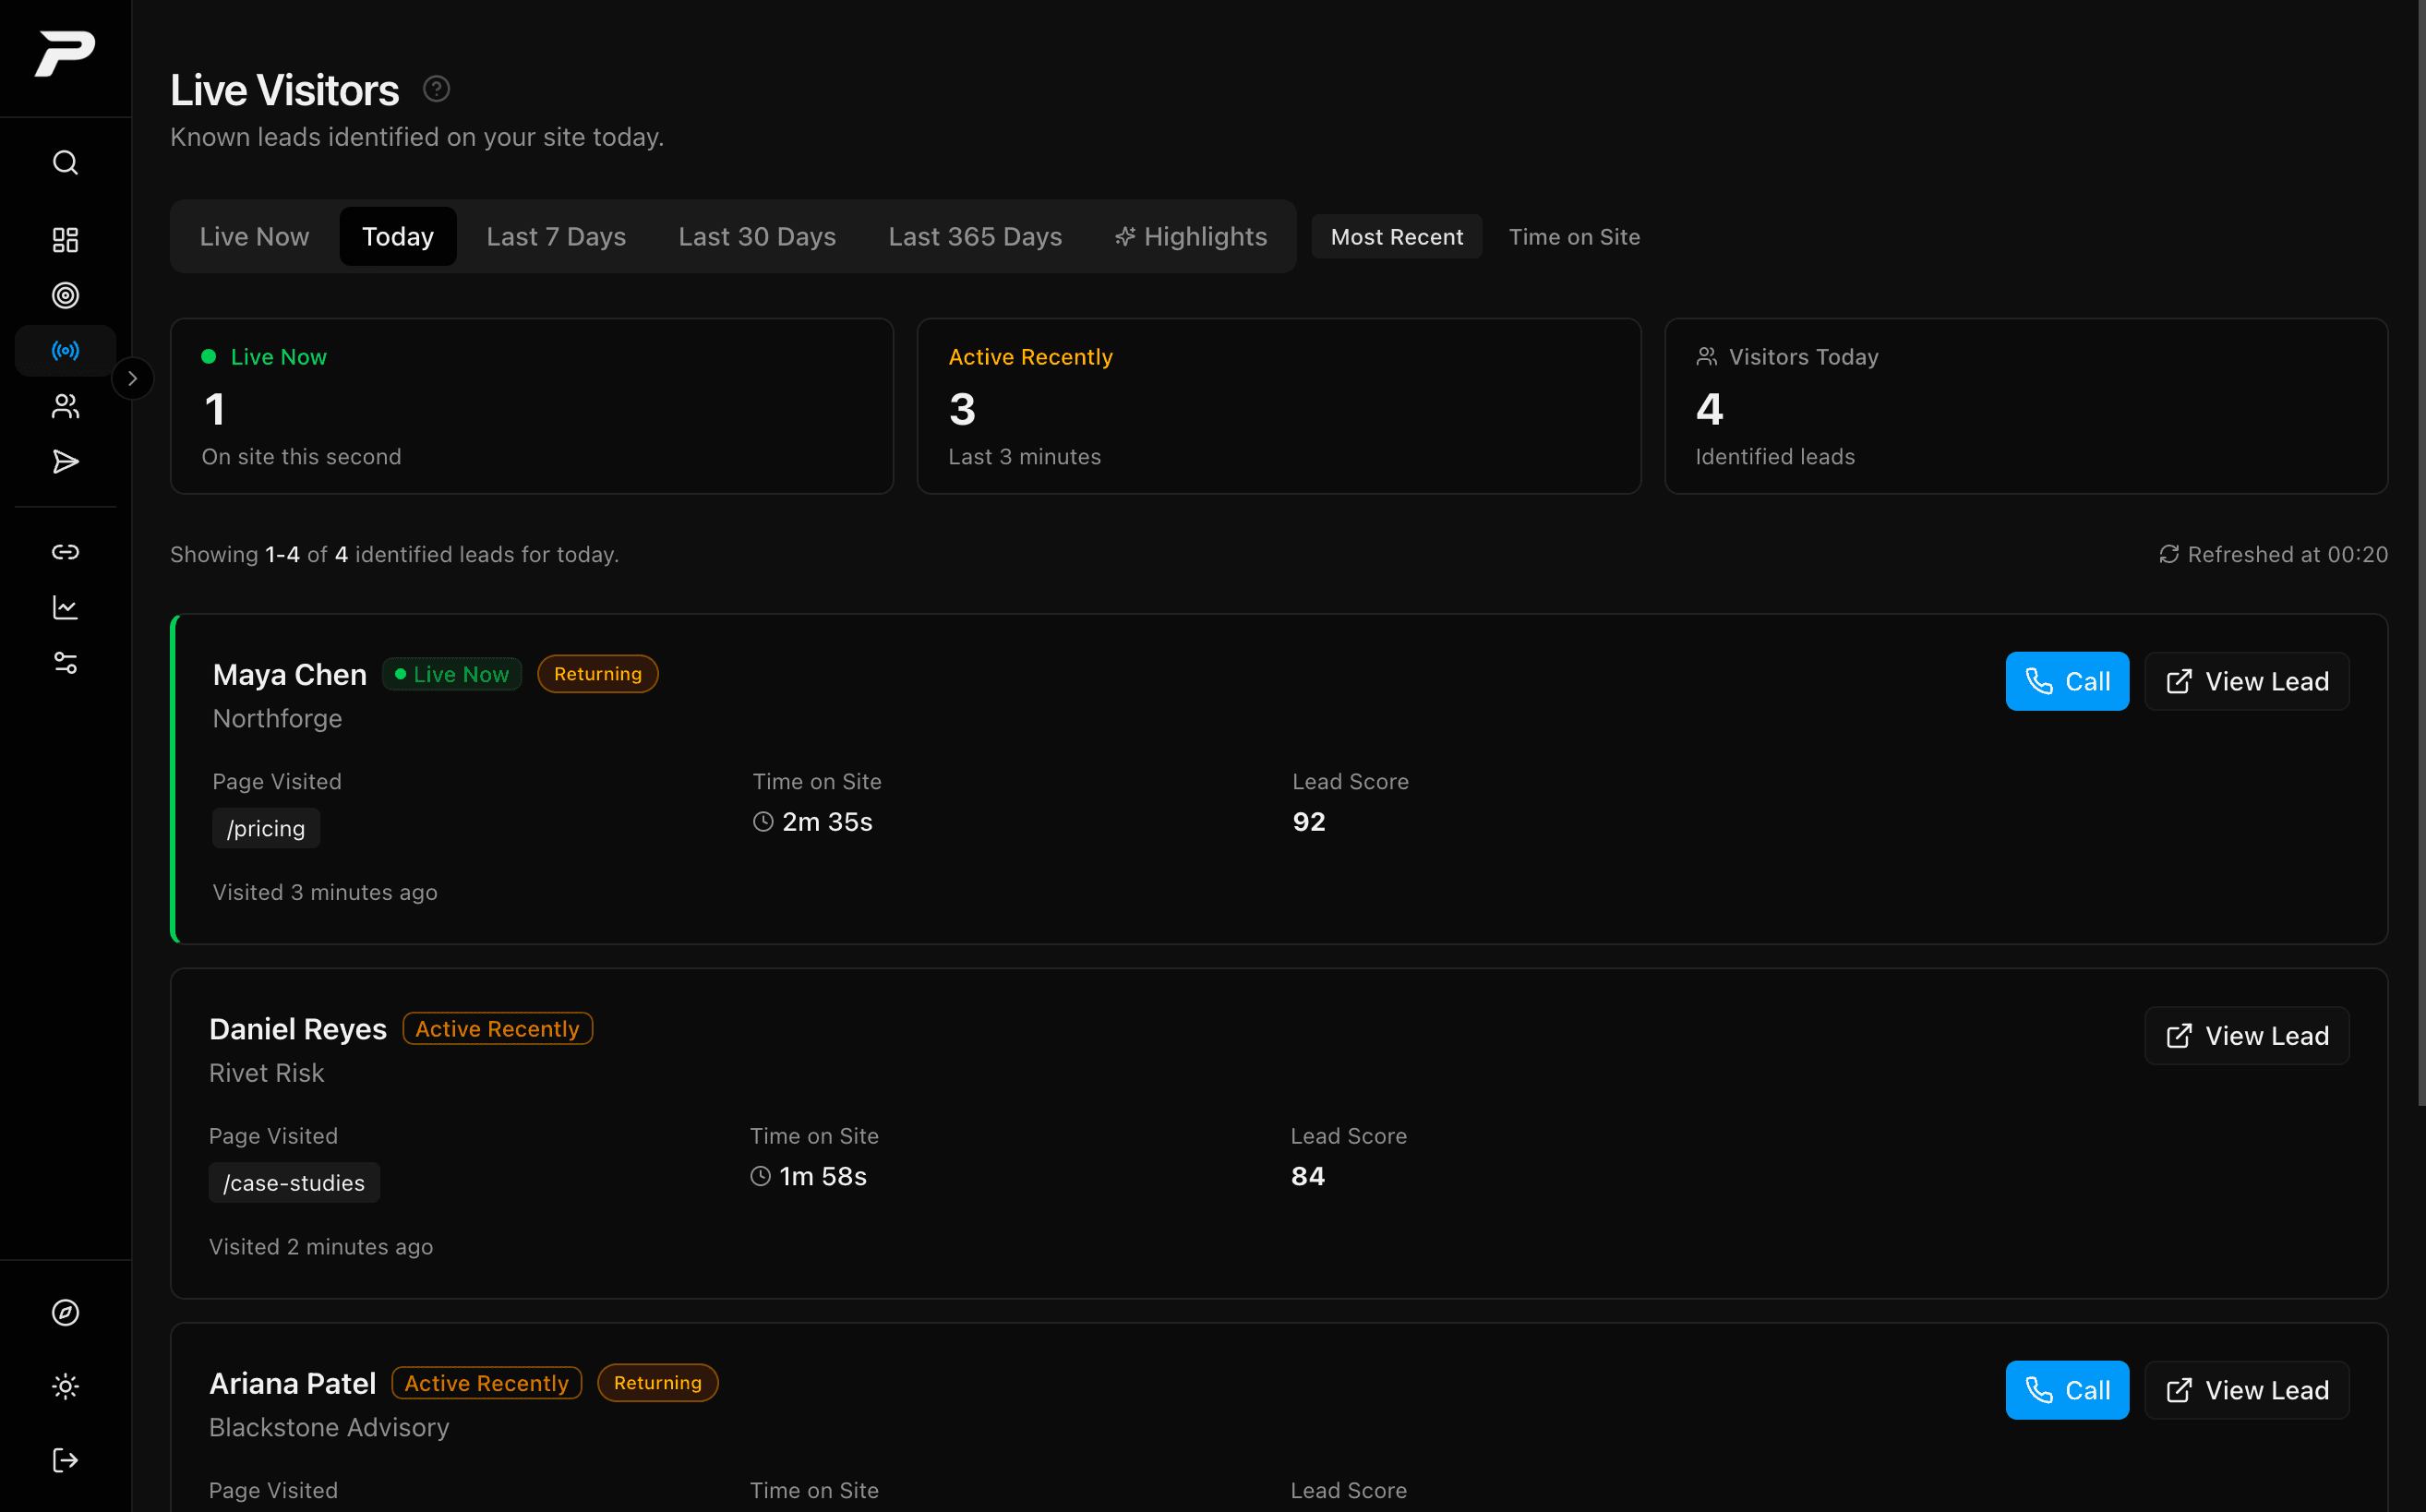Expand the sidebar with the chevron arrow
The height and width of the screenshot is (1512, 2426).
point(132,379)
